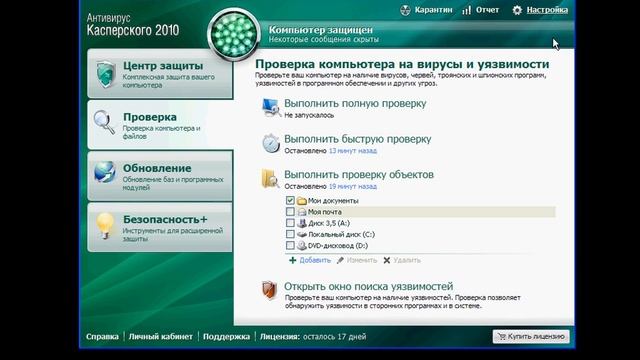Select the 'Локальный диск (C:)' row text
The height and width of the screenshot is (360, 640).
[x=341, y=234]
